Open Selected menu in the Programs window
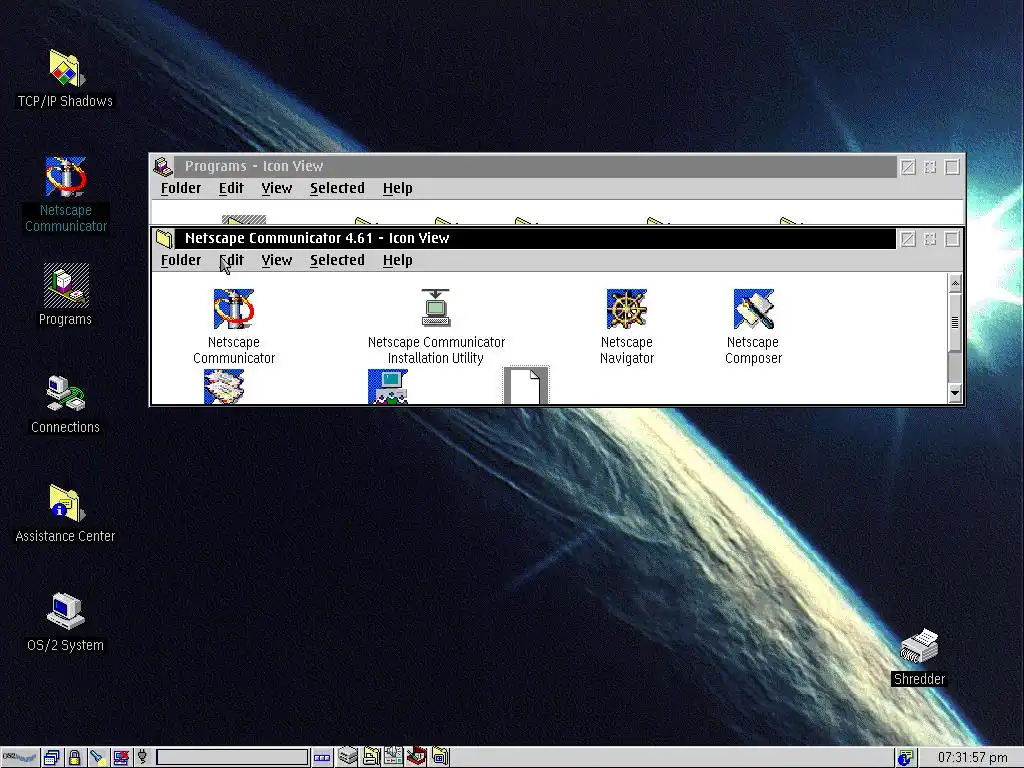The height and width of the screenshot is (768, 1024). [x=337, y=188]
